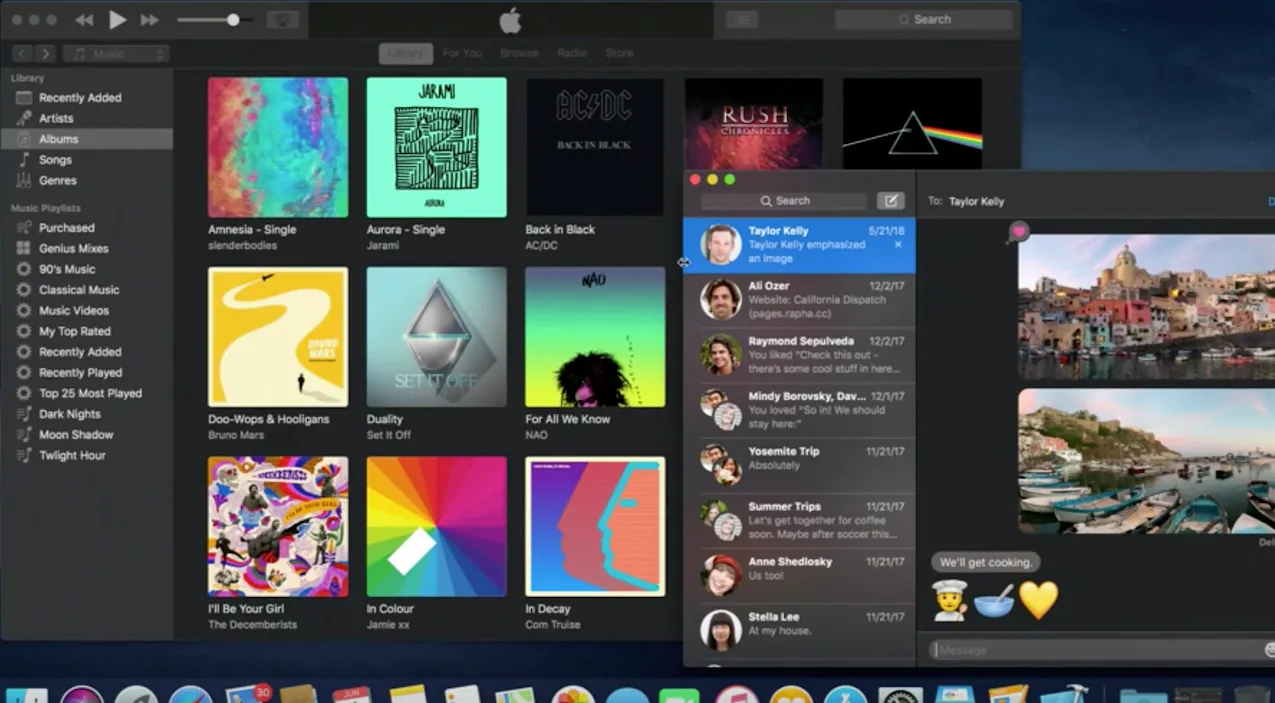Image resolution: width=1275 pixels, height=703 pixels.
Task: Switch to the Browse tab
Action: pos(519,53)
